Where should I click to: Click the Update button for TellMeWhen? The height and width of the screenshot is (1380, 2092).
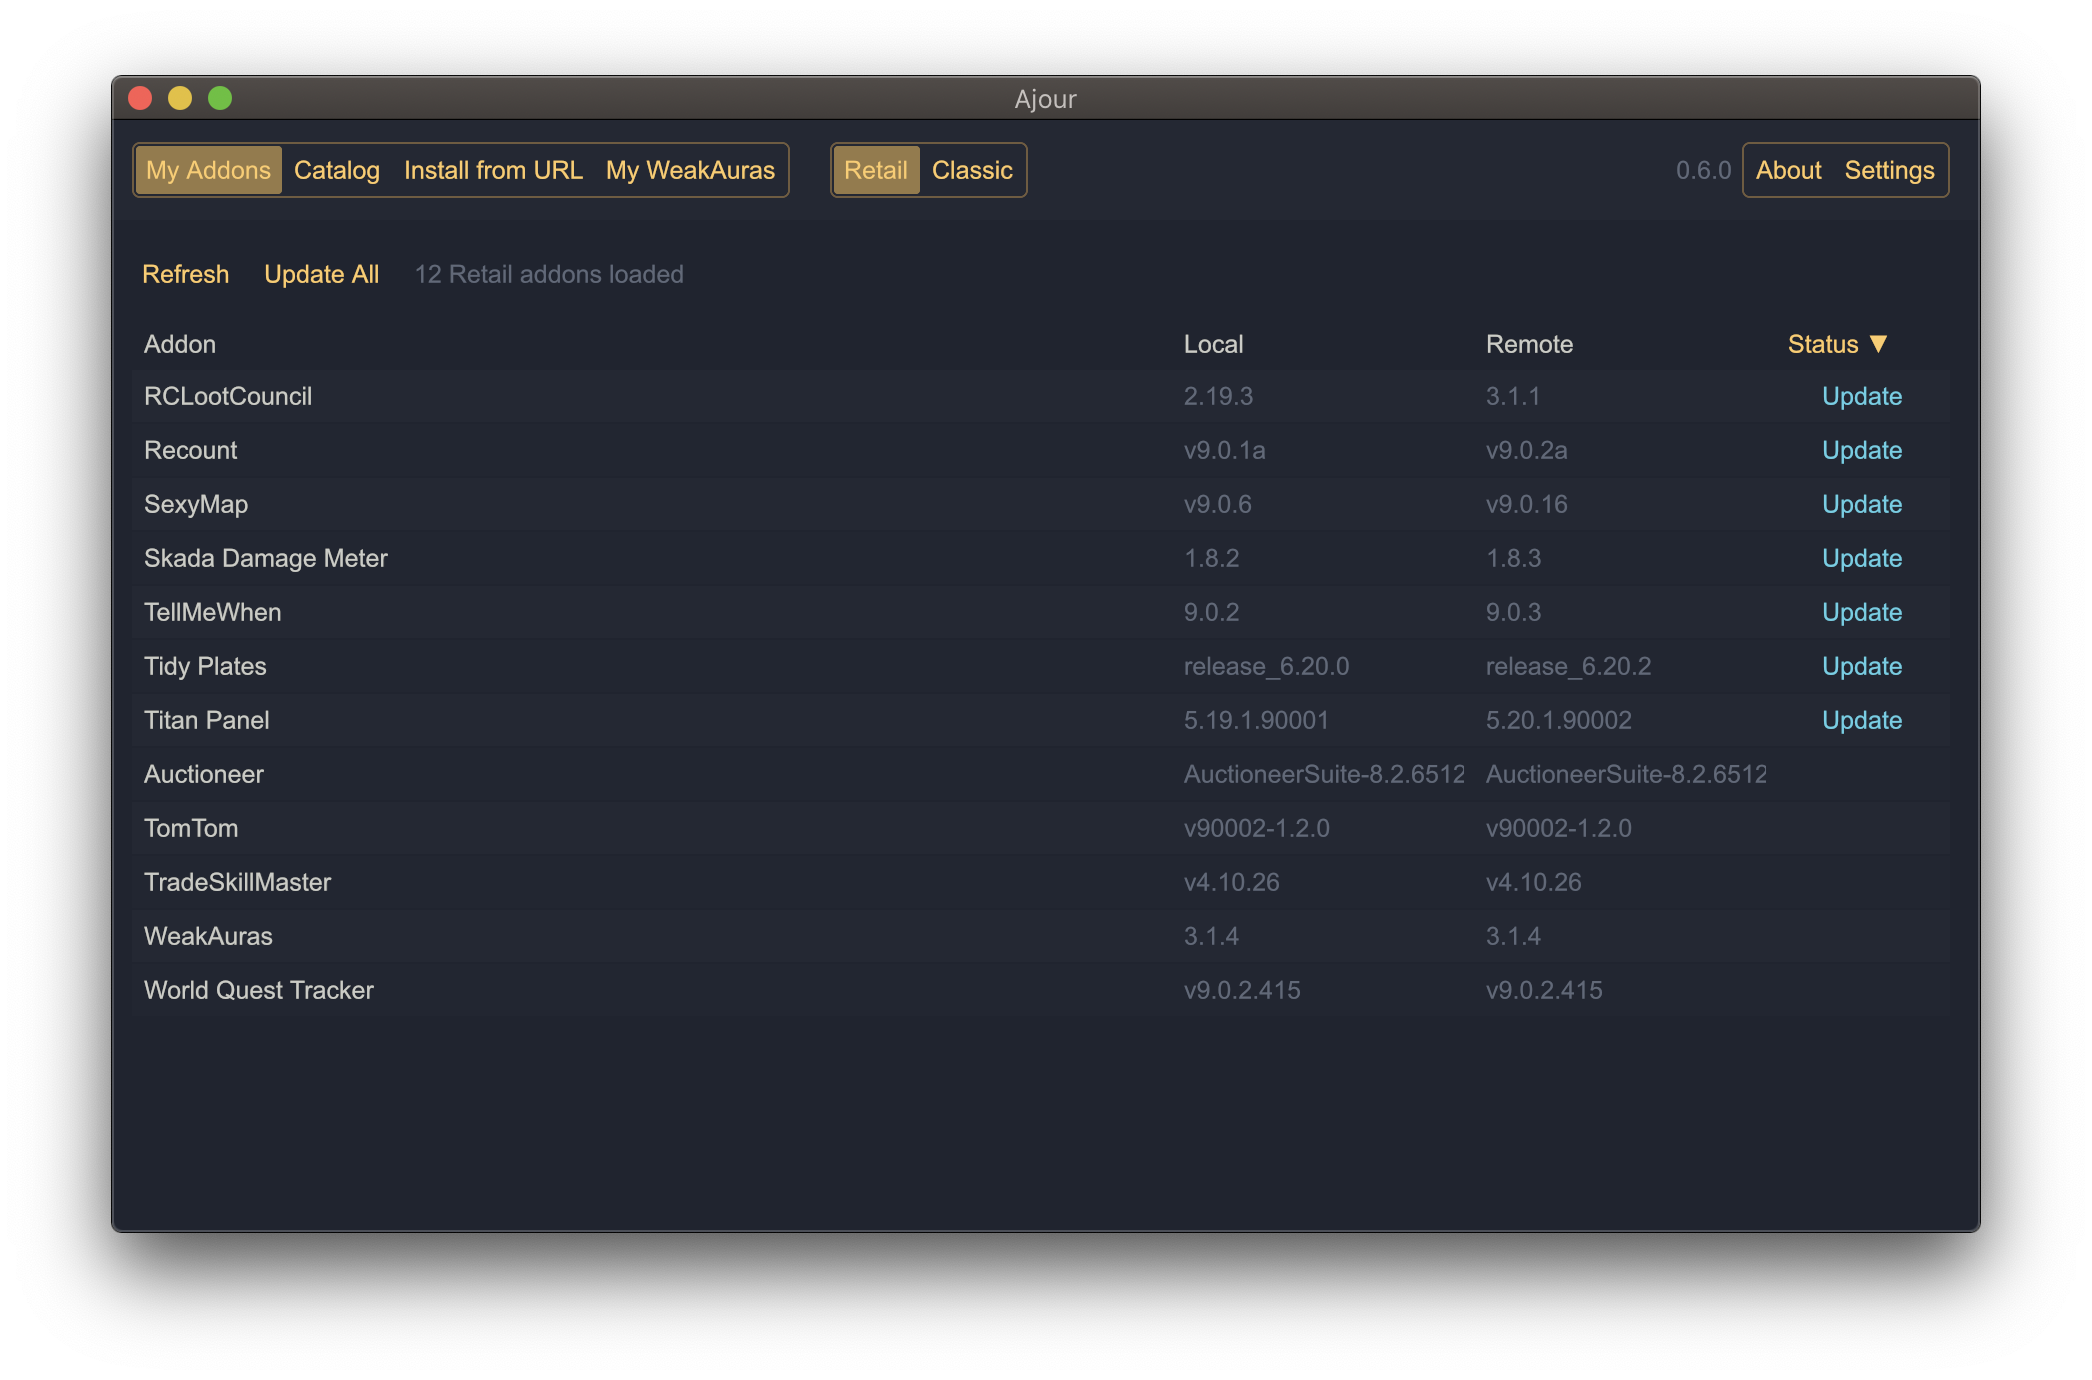pos(1860,611)
